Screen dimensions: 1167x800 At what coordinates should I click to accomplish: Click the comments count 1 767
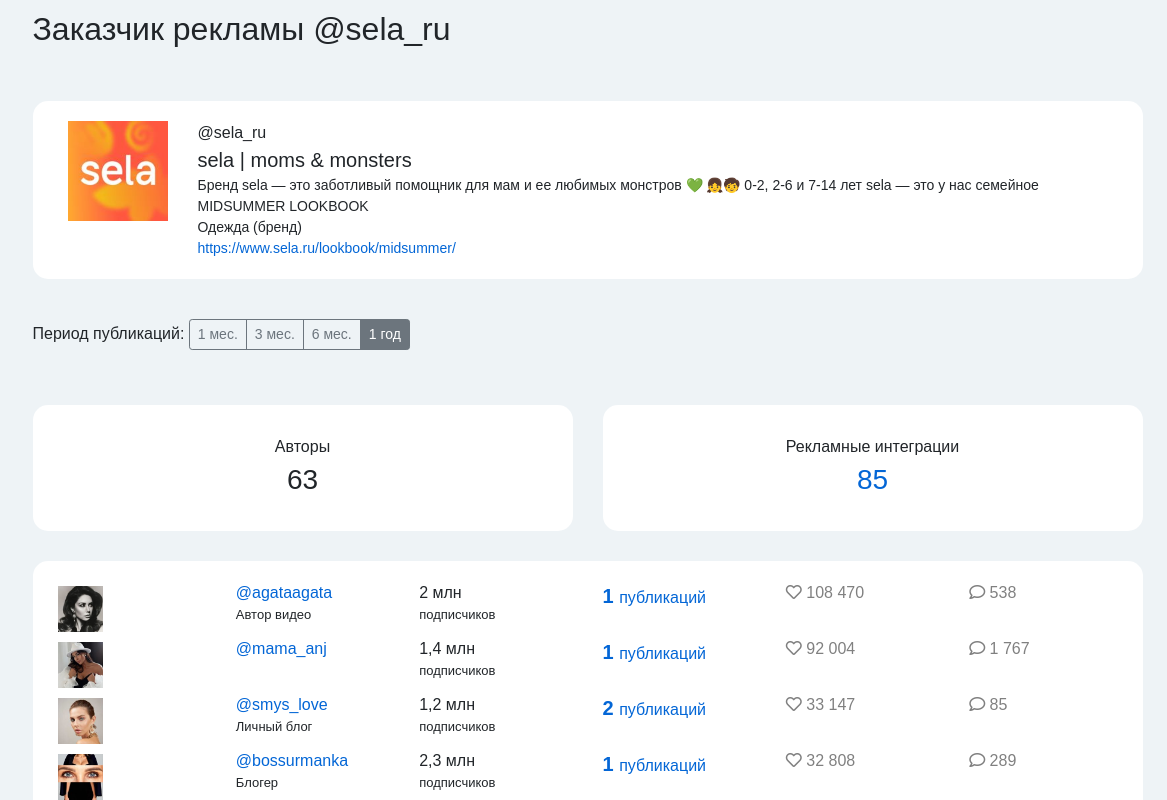point(1009,648)
